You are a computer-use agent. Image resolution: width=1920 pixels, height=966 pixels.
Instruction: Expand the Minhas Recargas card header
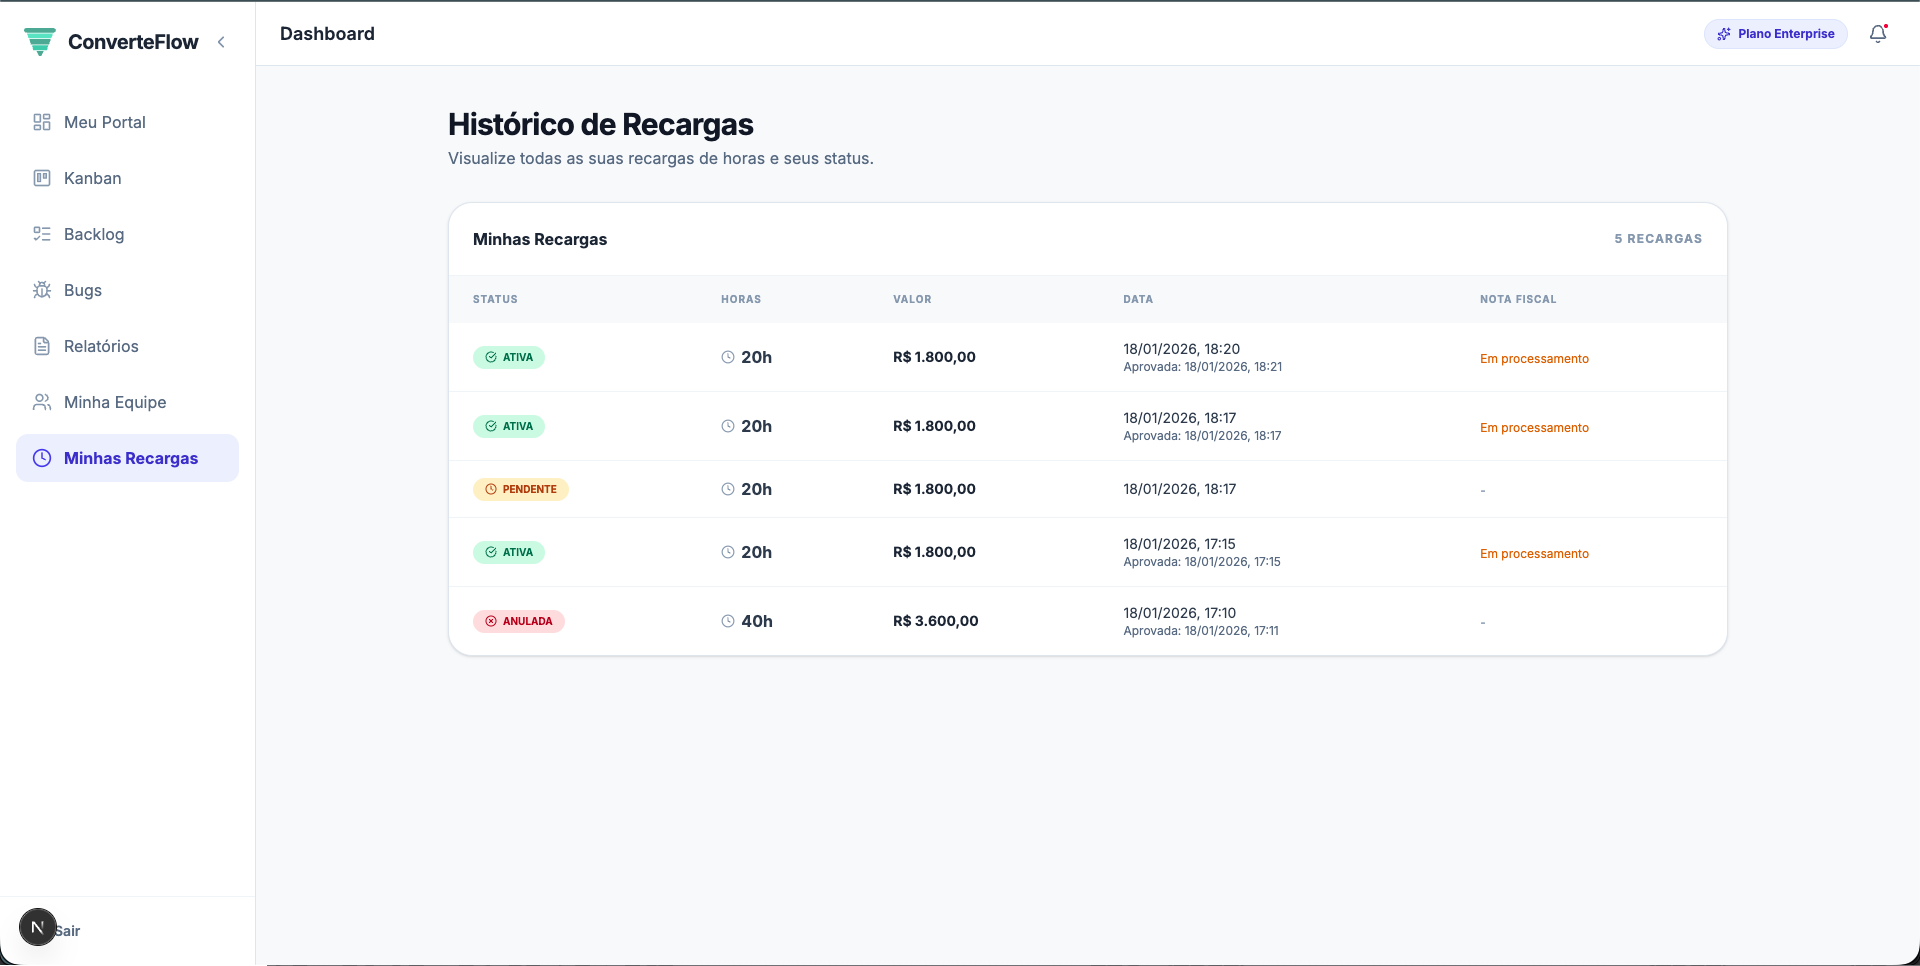539,239
